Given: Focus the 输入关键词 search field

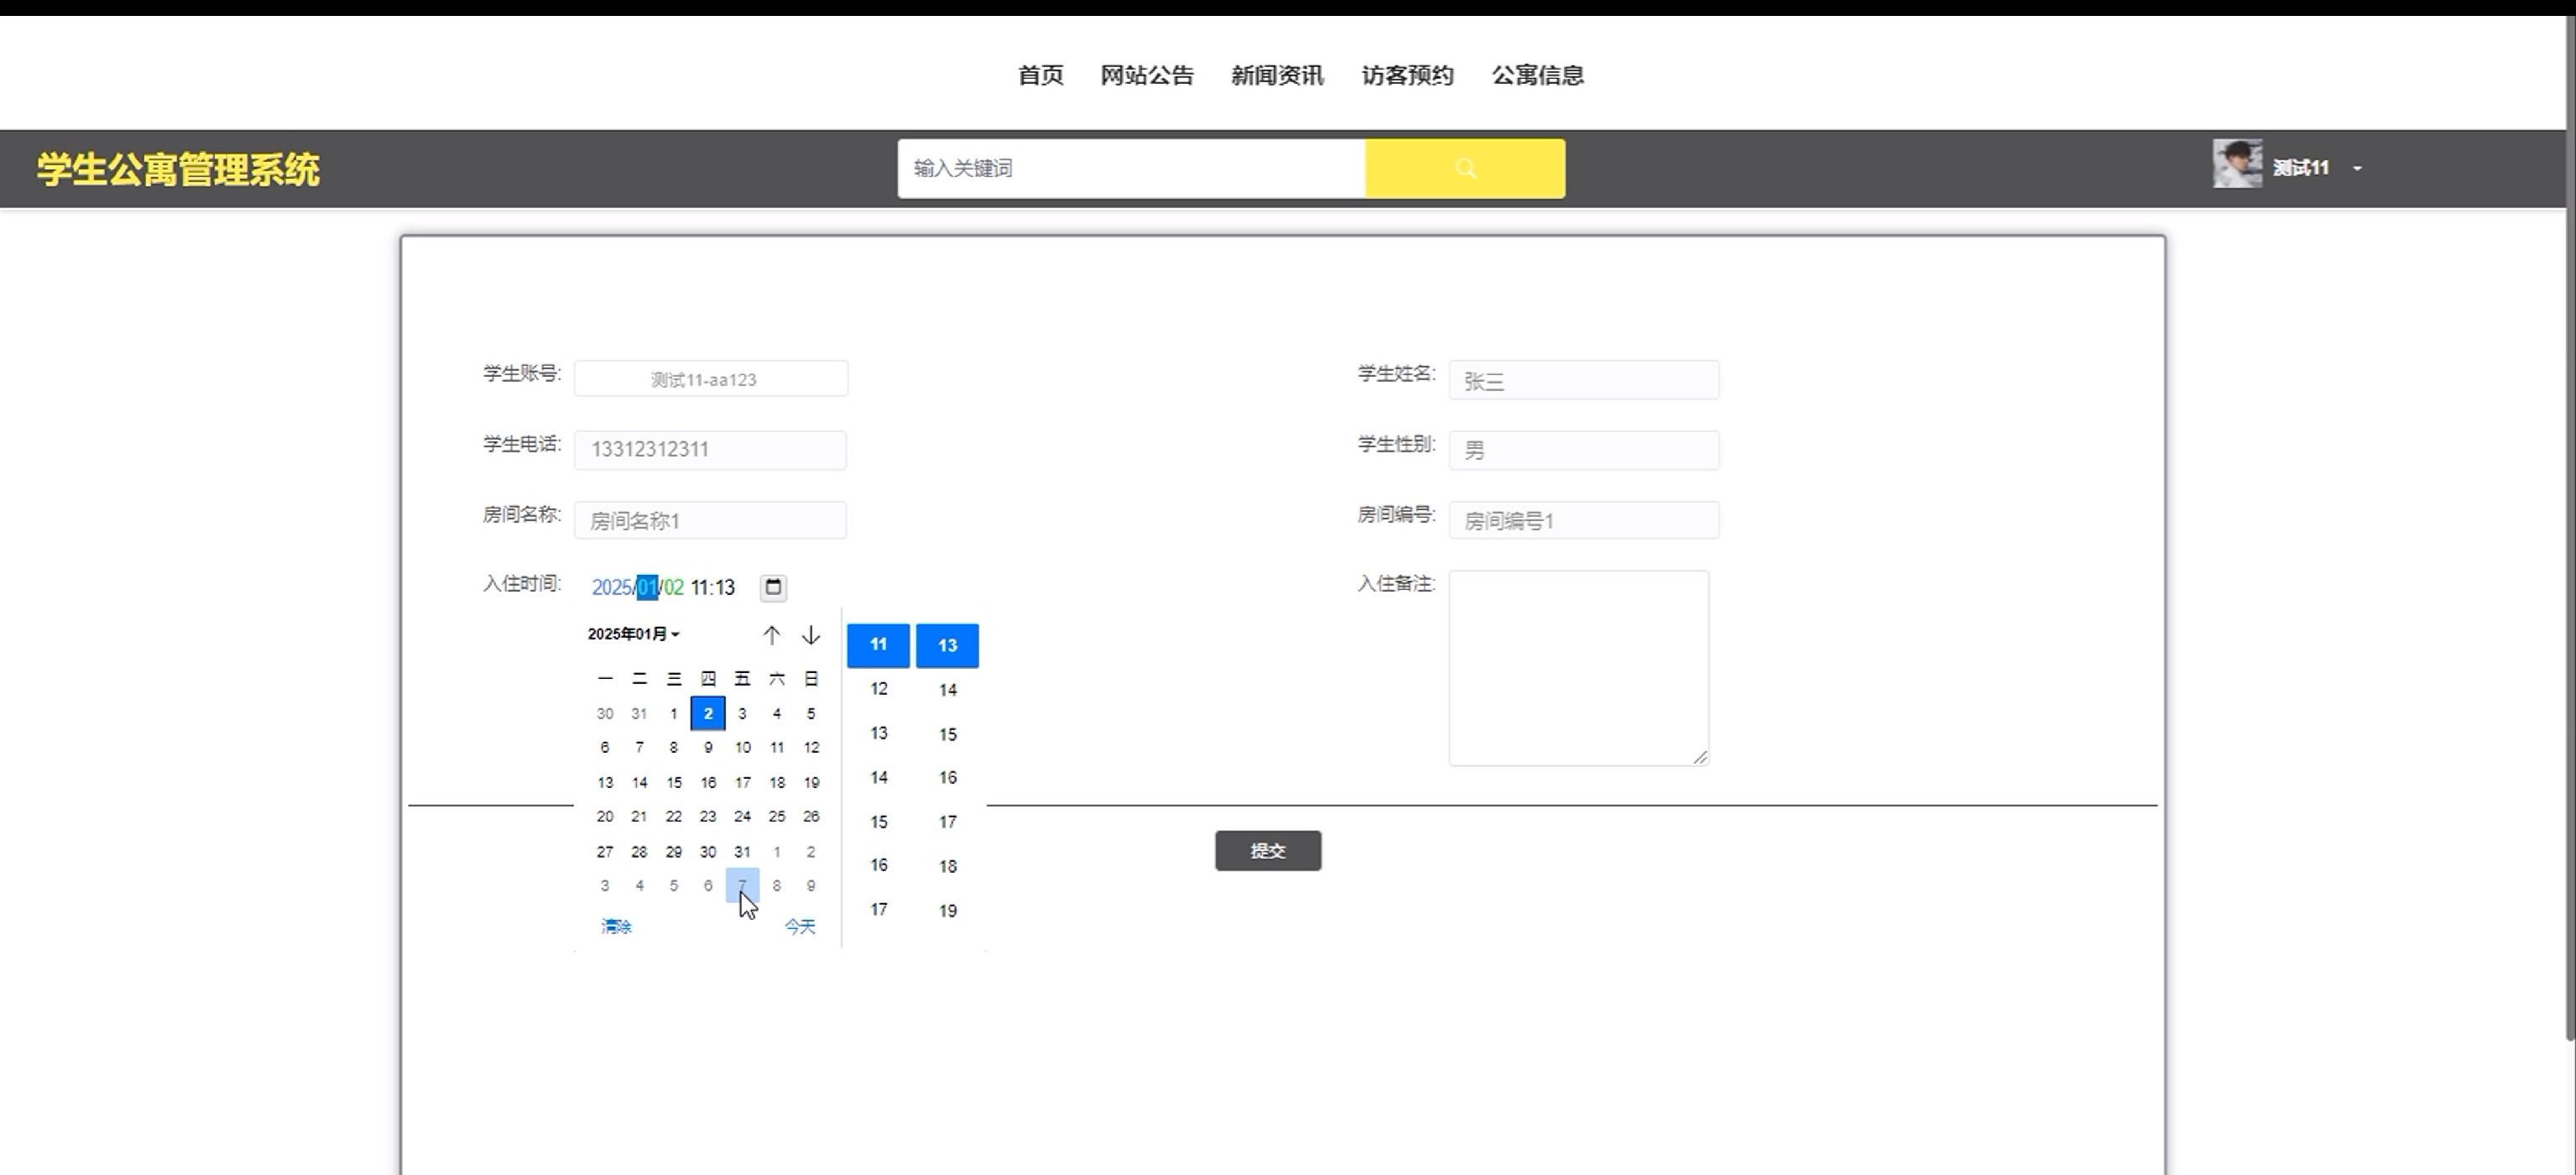Looking at the screenshot, I should tap(1130, 168).
